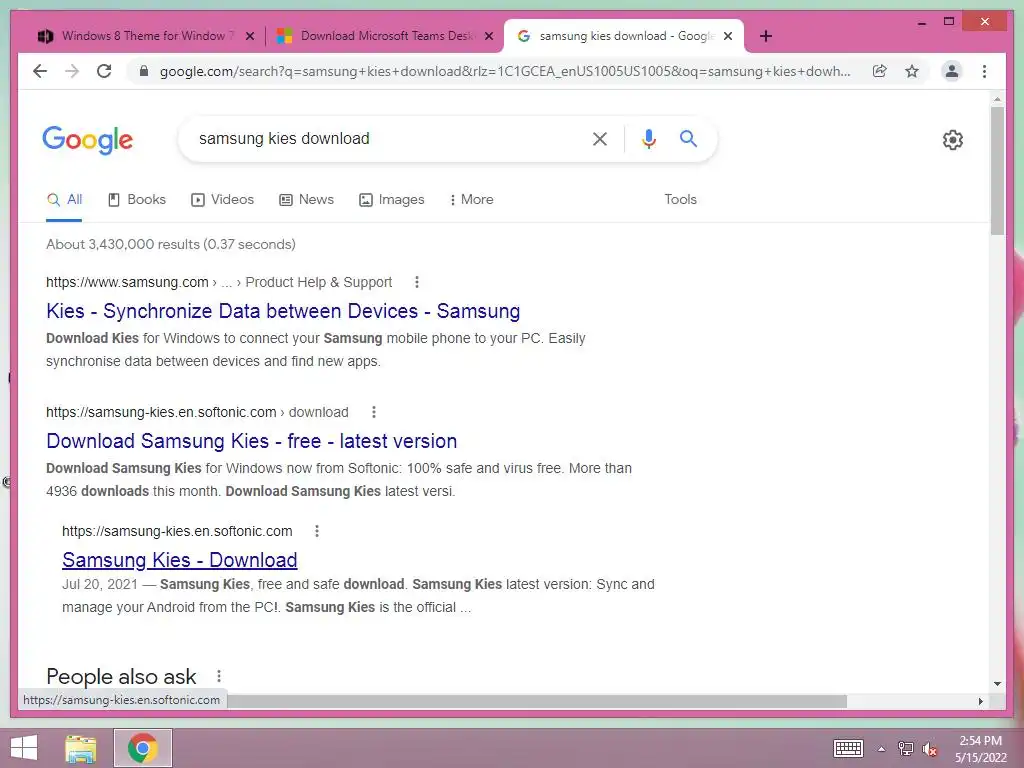Screen dimensions: 1024x768
Task: Filter results by Images
Action: pos(392,200)
